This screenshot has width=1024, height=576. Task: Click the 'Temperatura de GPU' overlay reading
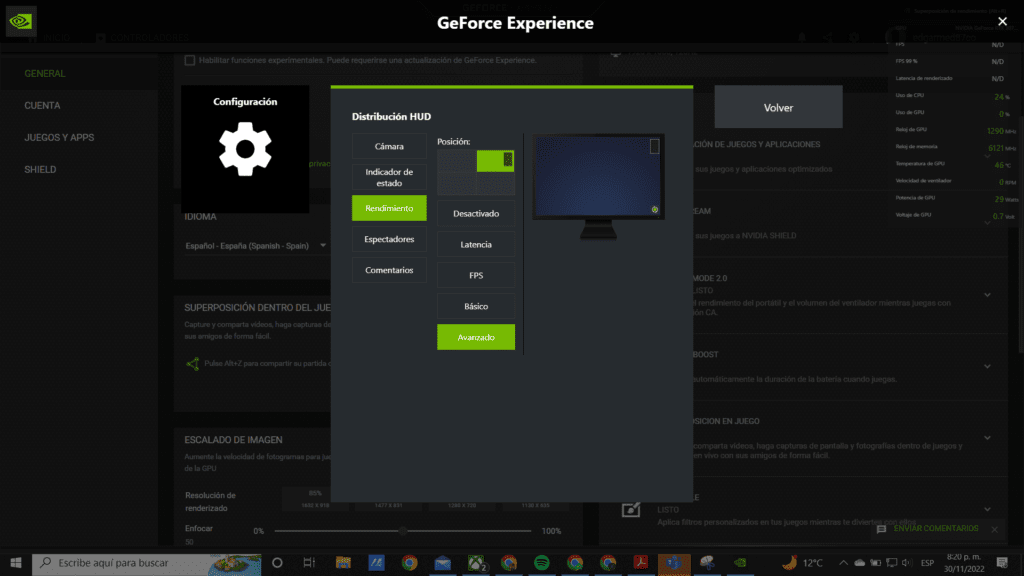(955, 164)
